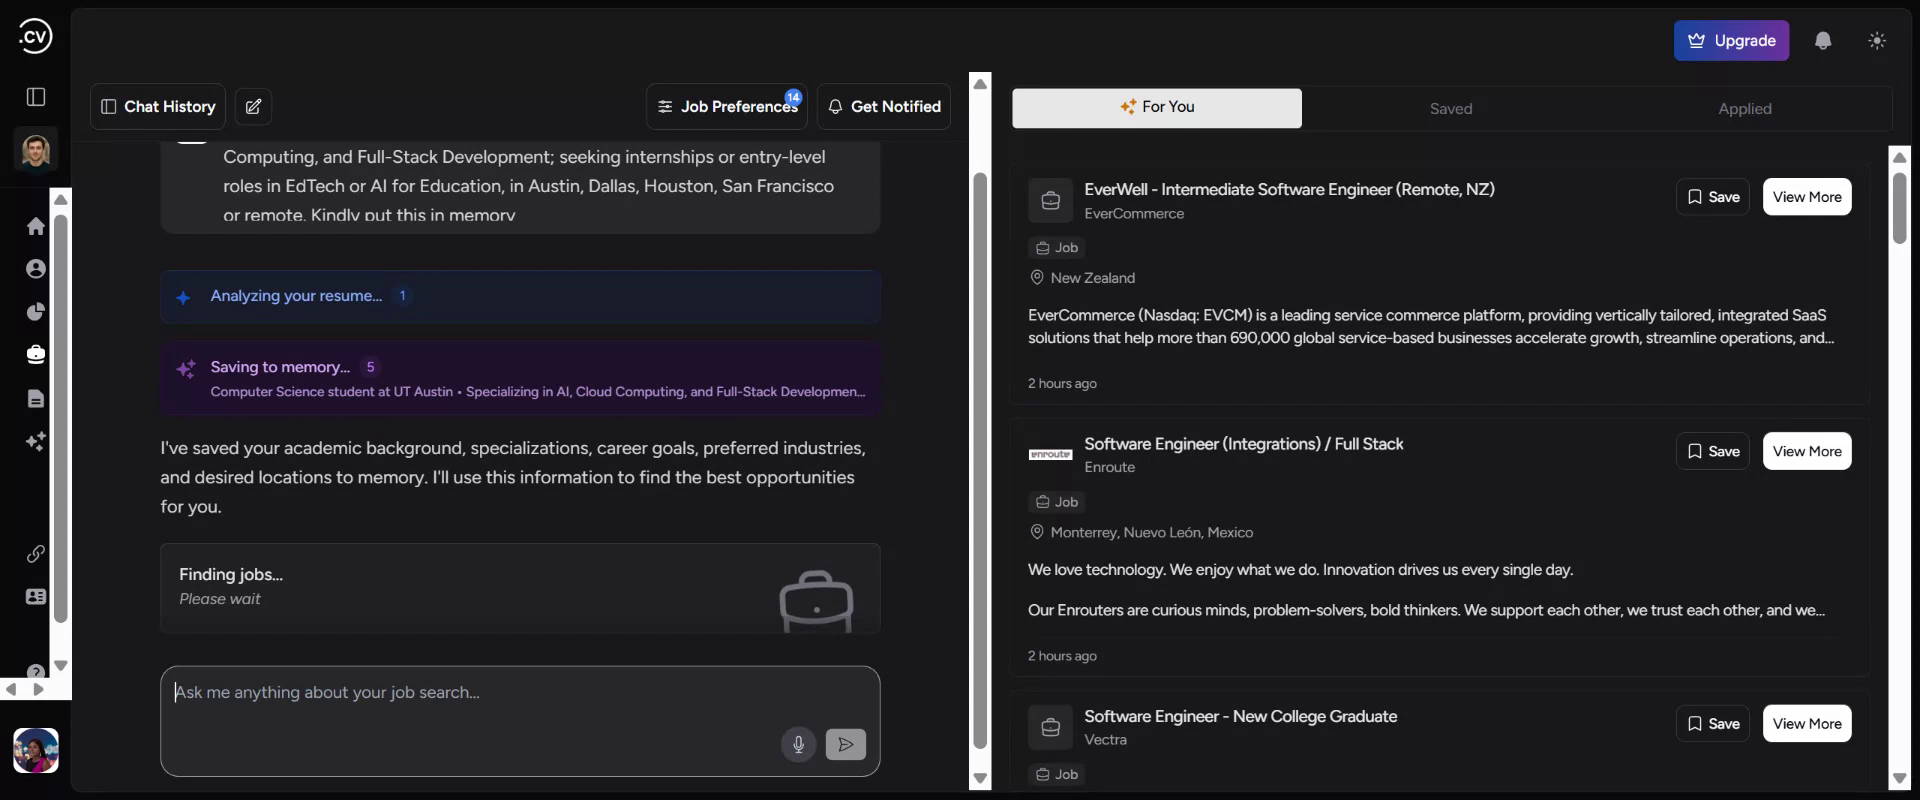Click the Job tag under EverCommerce
1920x800 pixels.
(1057, 248)
